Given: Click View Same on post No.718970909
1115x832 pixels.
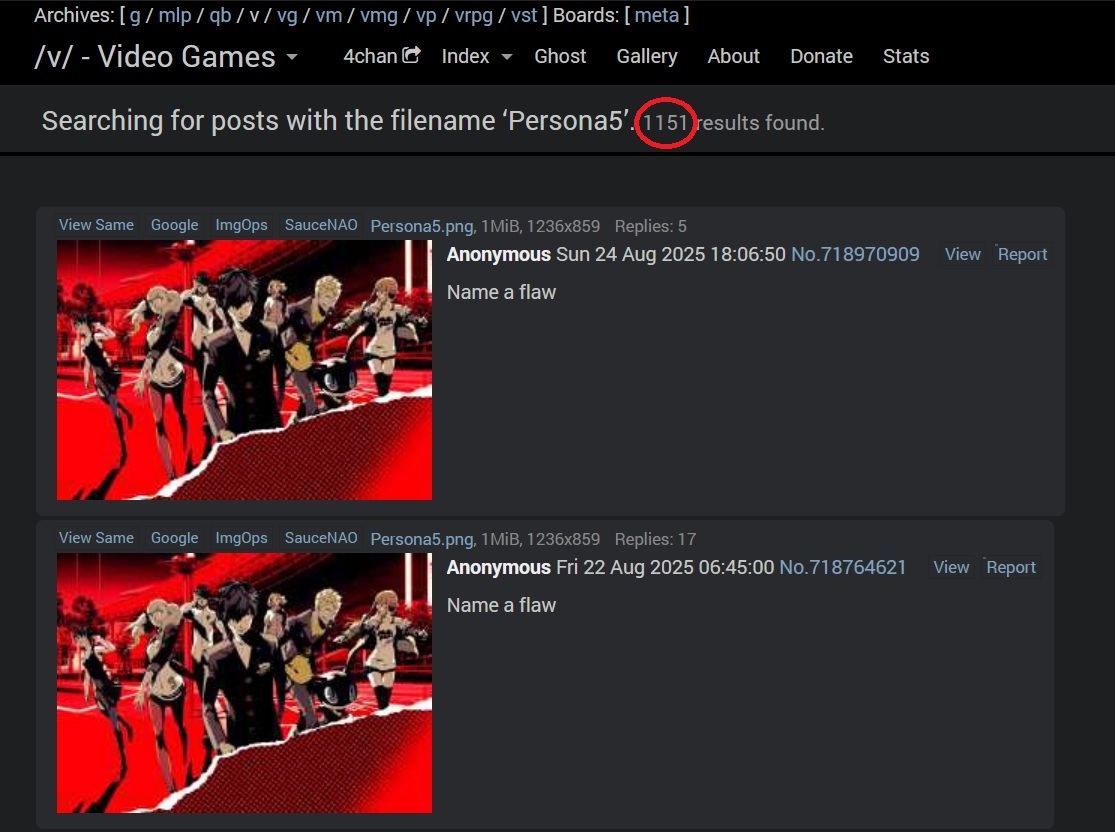Looking at the screenshot, I should [96, 225].
